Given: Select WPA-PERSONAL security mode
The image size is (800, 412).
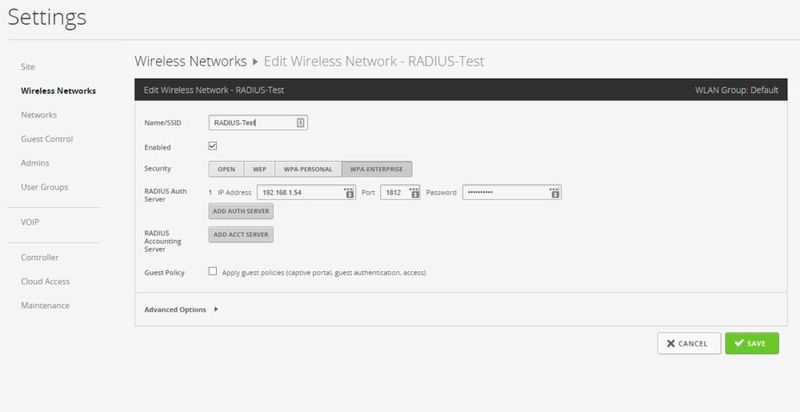Looking at the screenshot, I should pos(308,169).
